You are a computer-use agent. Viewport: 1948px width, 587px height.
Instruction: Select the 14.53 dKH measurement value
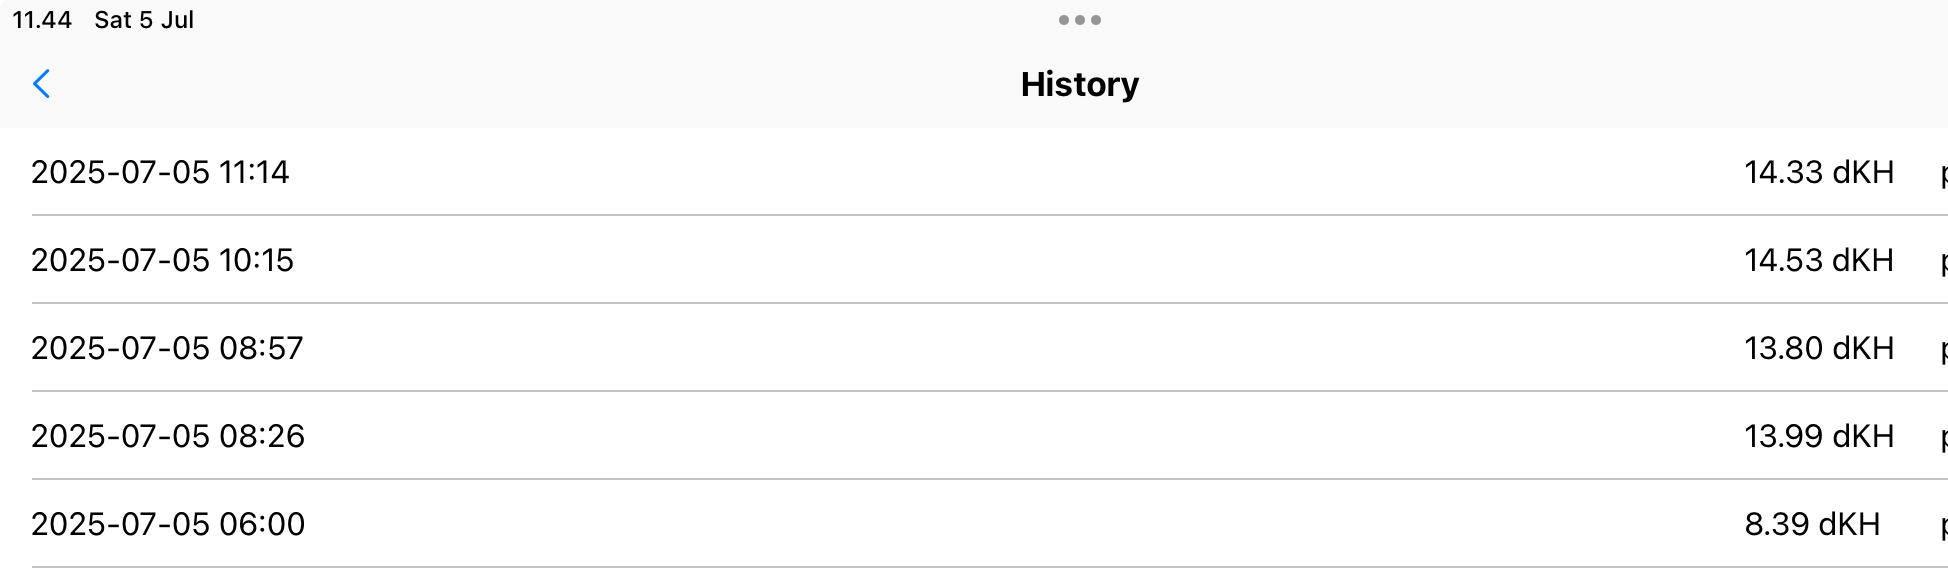1819,260
